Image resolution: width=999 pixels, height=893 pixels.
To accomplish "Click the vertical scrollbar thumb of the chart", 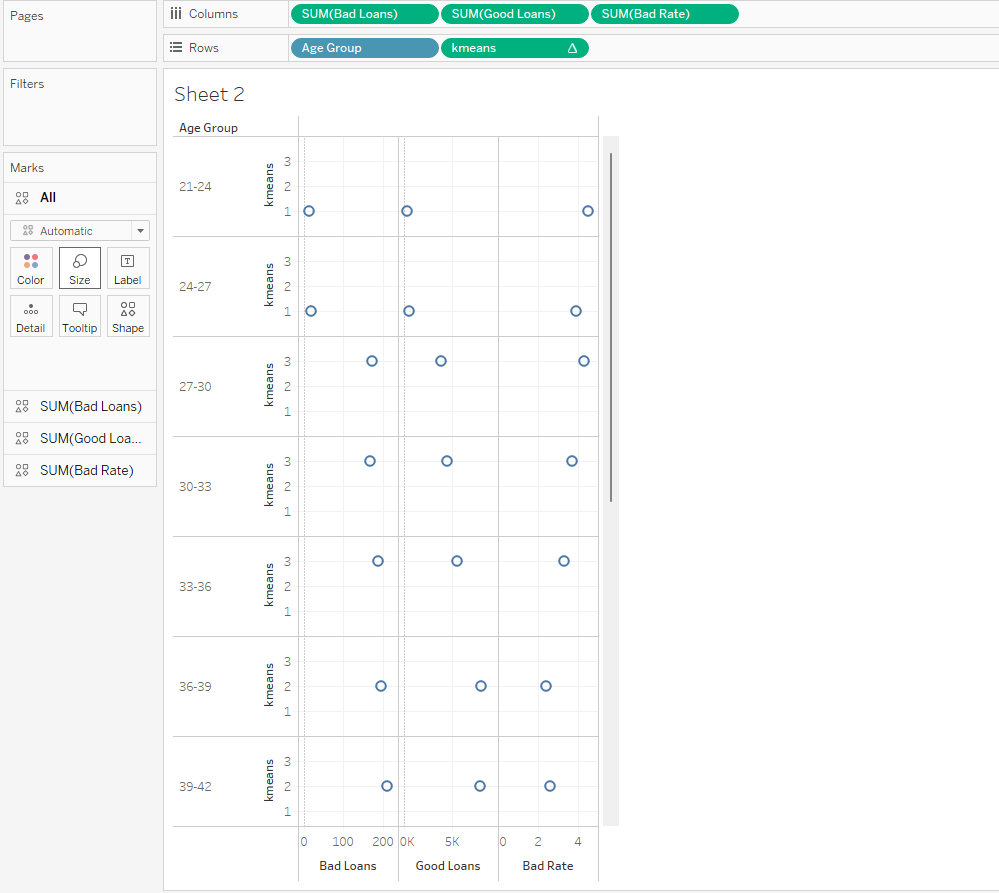I will (x=611, y=327).
